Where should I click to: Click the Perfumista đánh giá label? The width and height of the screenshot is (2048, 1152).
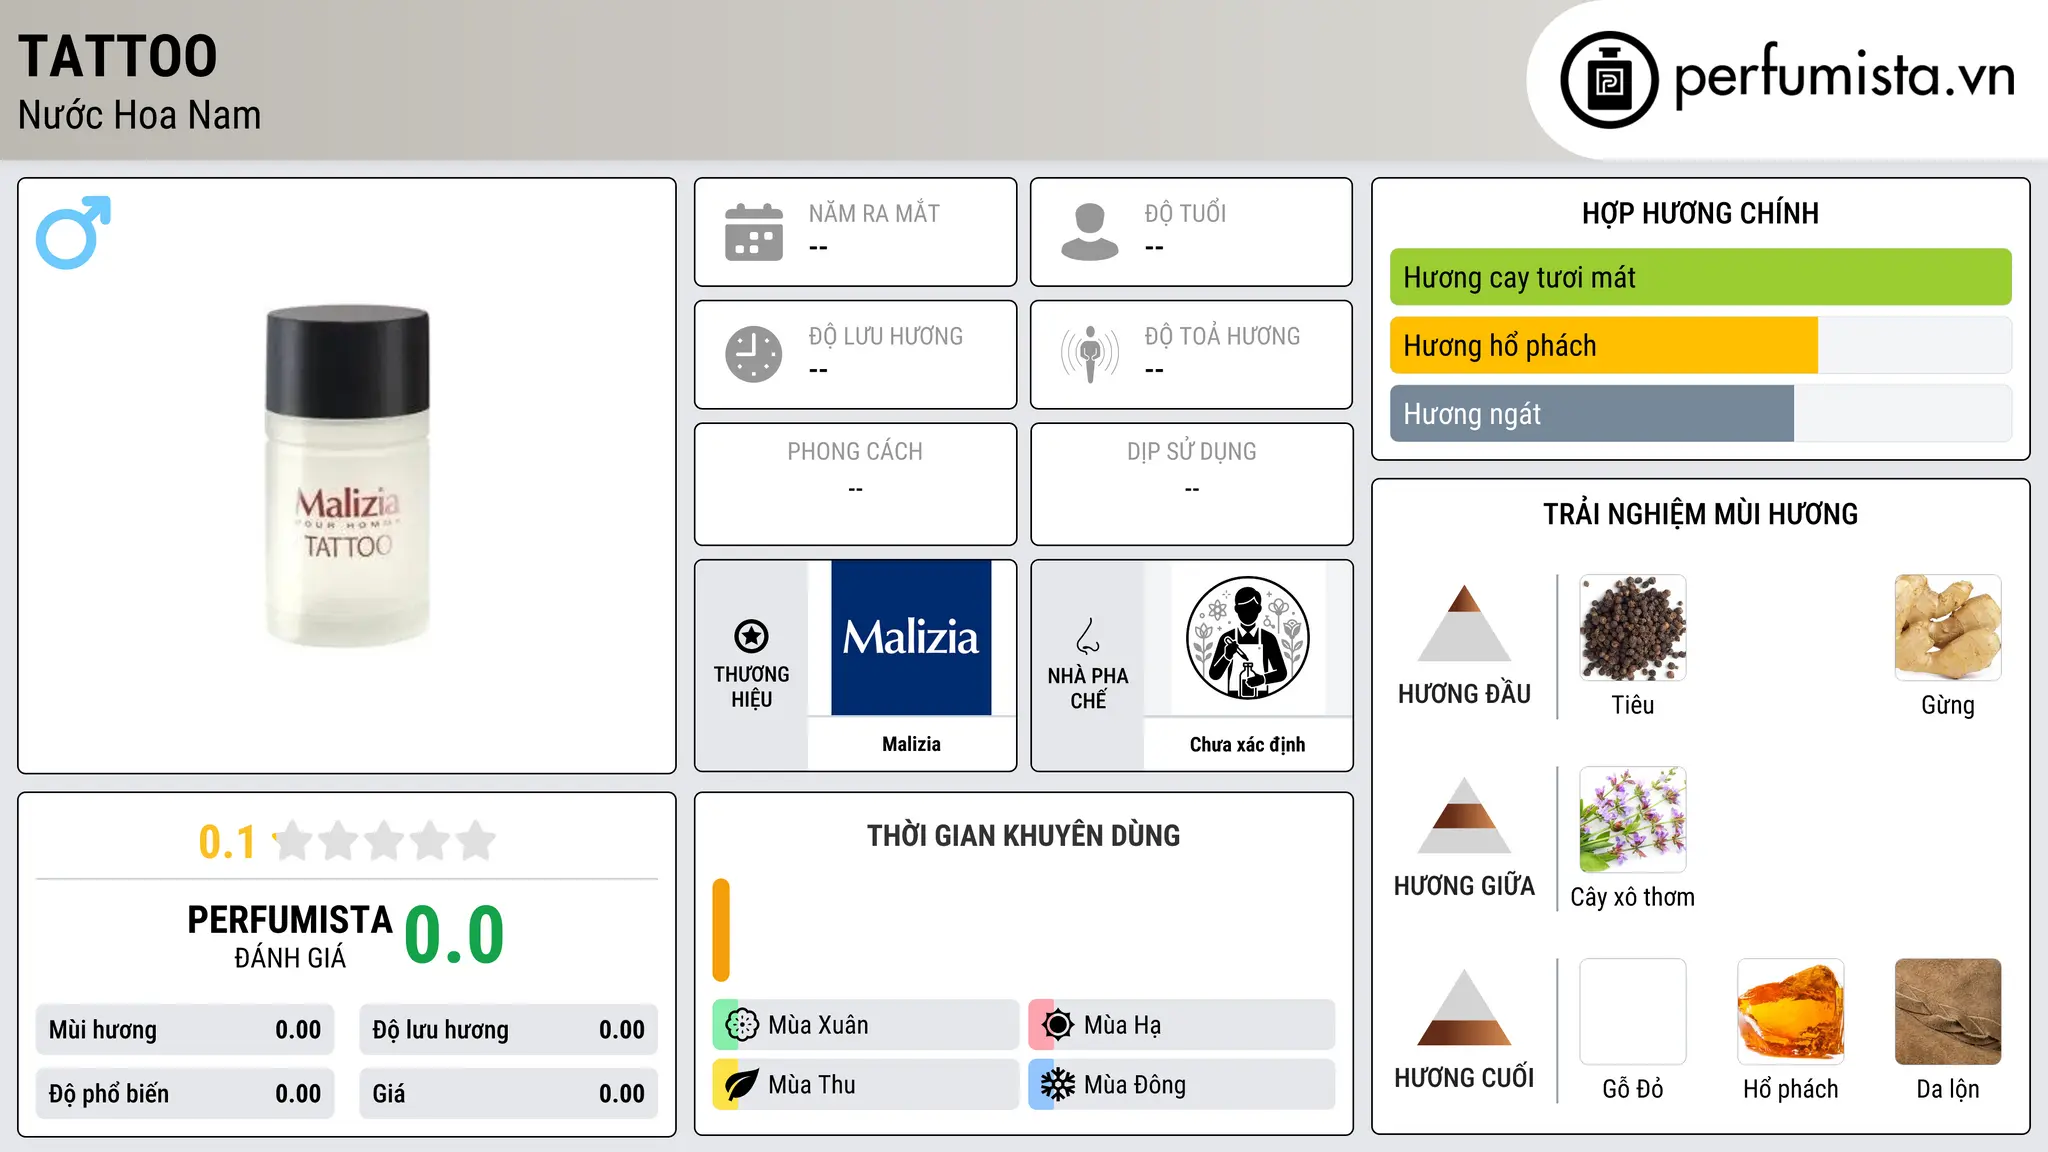[290, 936]
